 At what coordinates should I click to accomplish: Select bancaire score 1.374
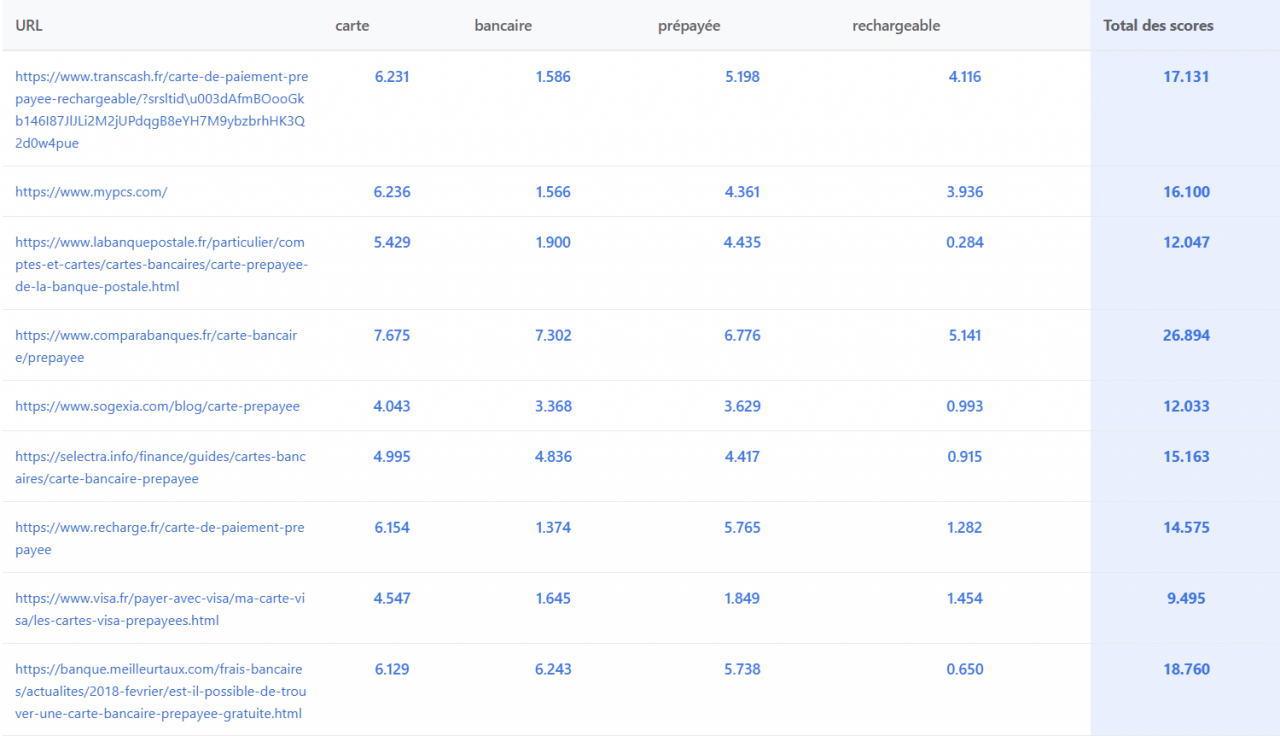coord(553,527)
